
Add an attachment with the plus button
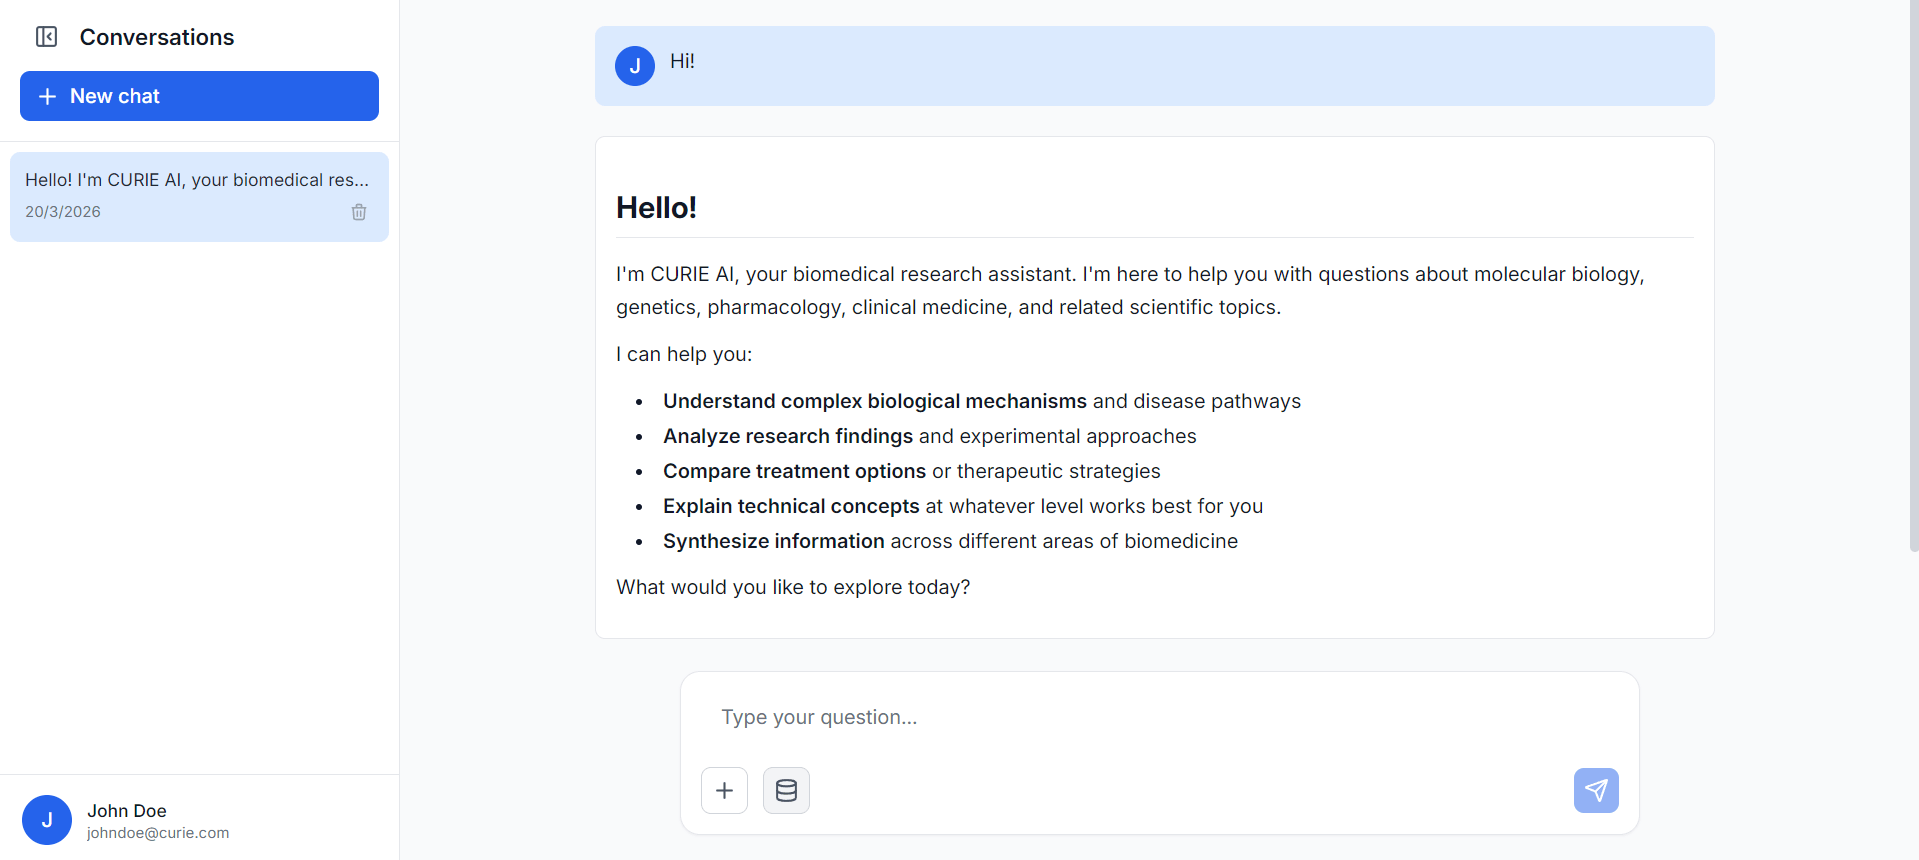coord(725,791)
